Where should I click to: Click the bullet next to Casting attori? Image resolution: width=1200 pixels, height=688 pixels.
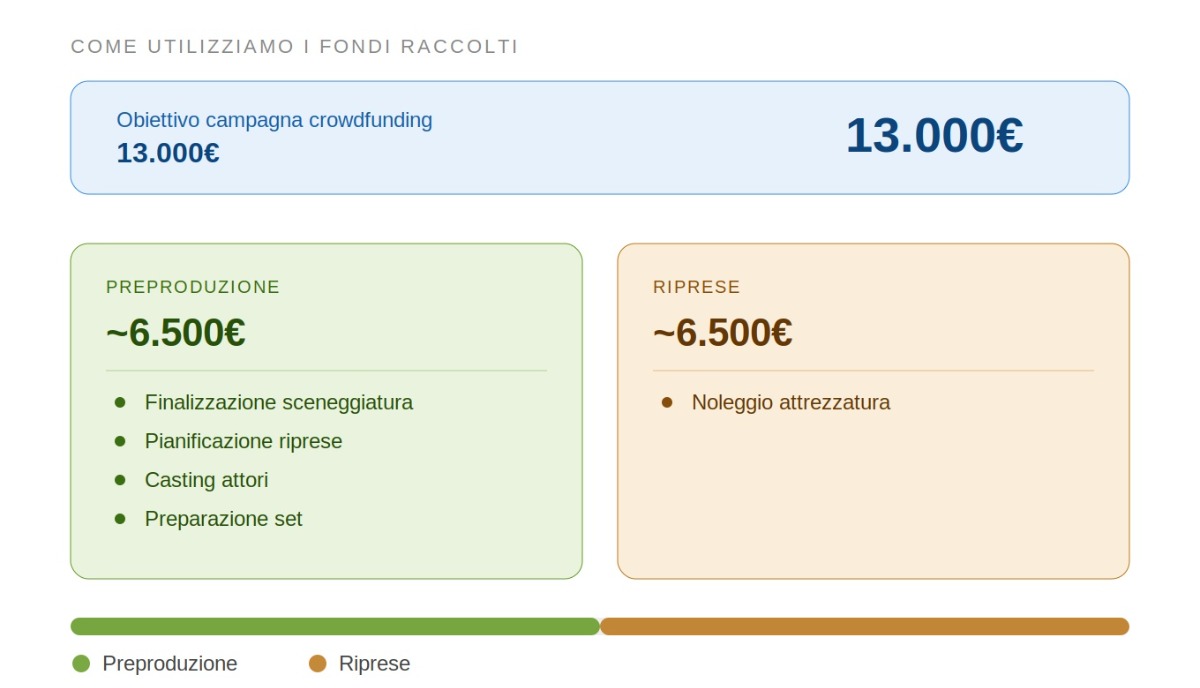121,480
